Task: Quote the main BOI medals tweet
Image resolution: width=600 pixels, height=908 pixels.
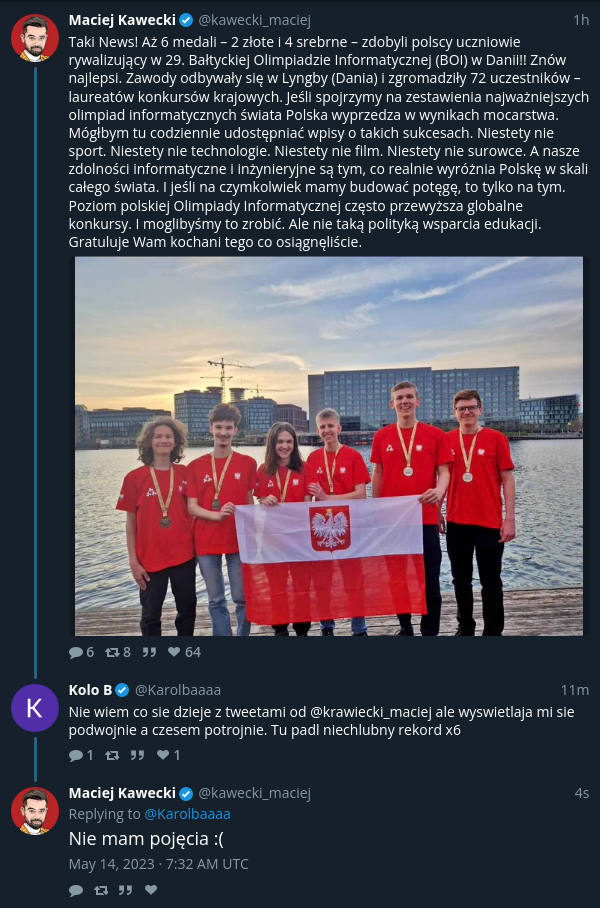Action: [x=149, y=652]
